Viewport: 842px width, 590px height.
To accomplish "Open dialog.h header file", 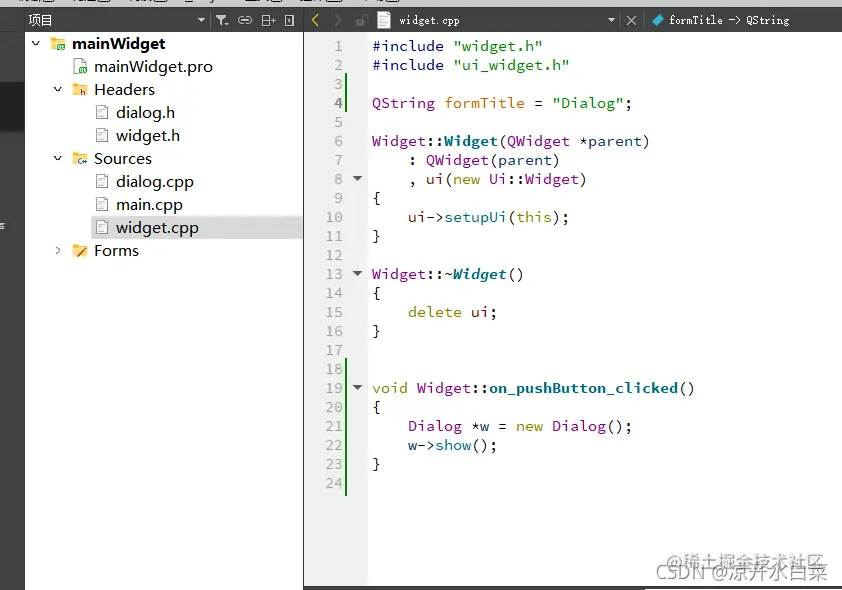I will pyautogui.click(x=145, y=113).
